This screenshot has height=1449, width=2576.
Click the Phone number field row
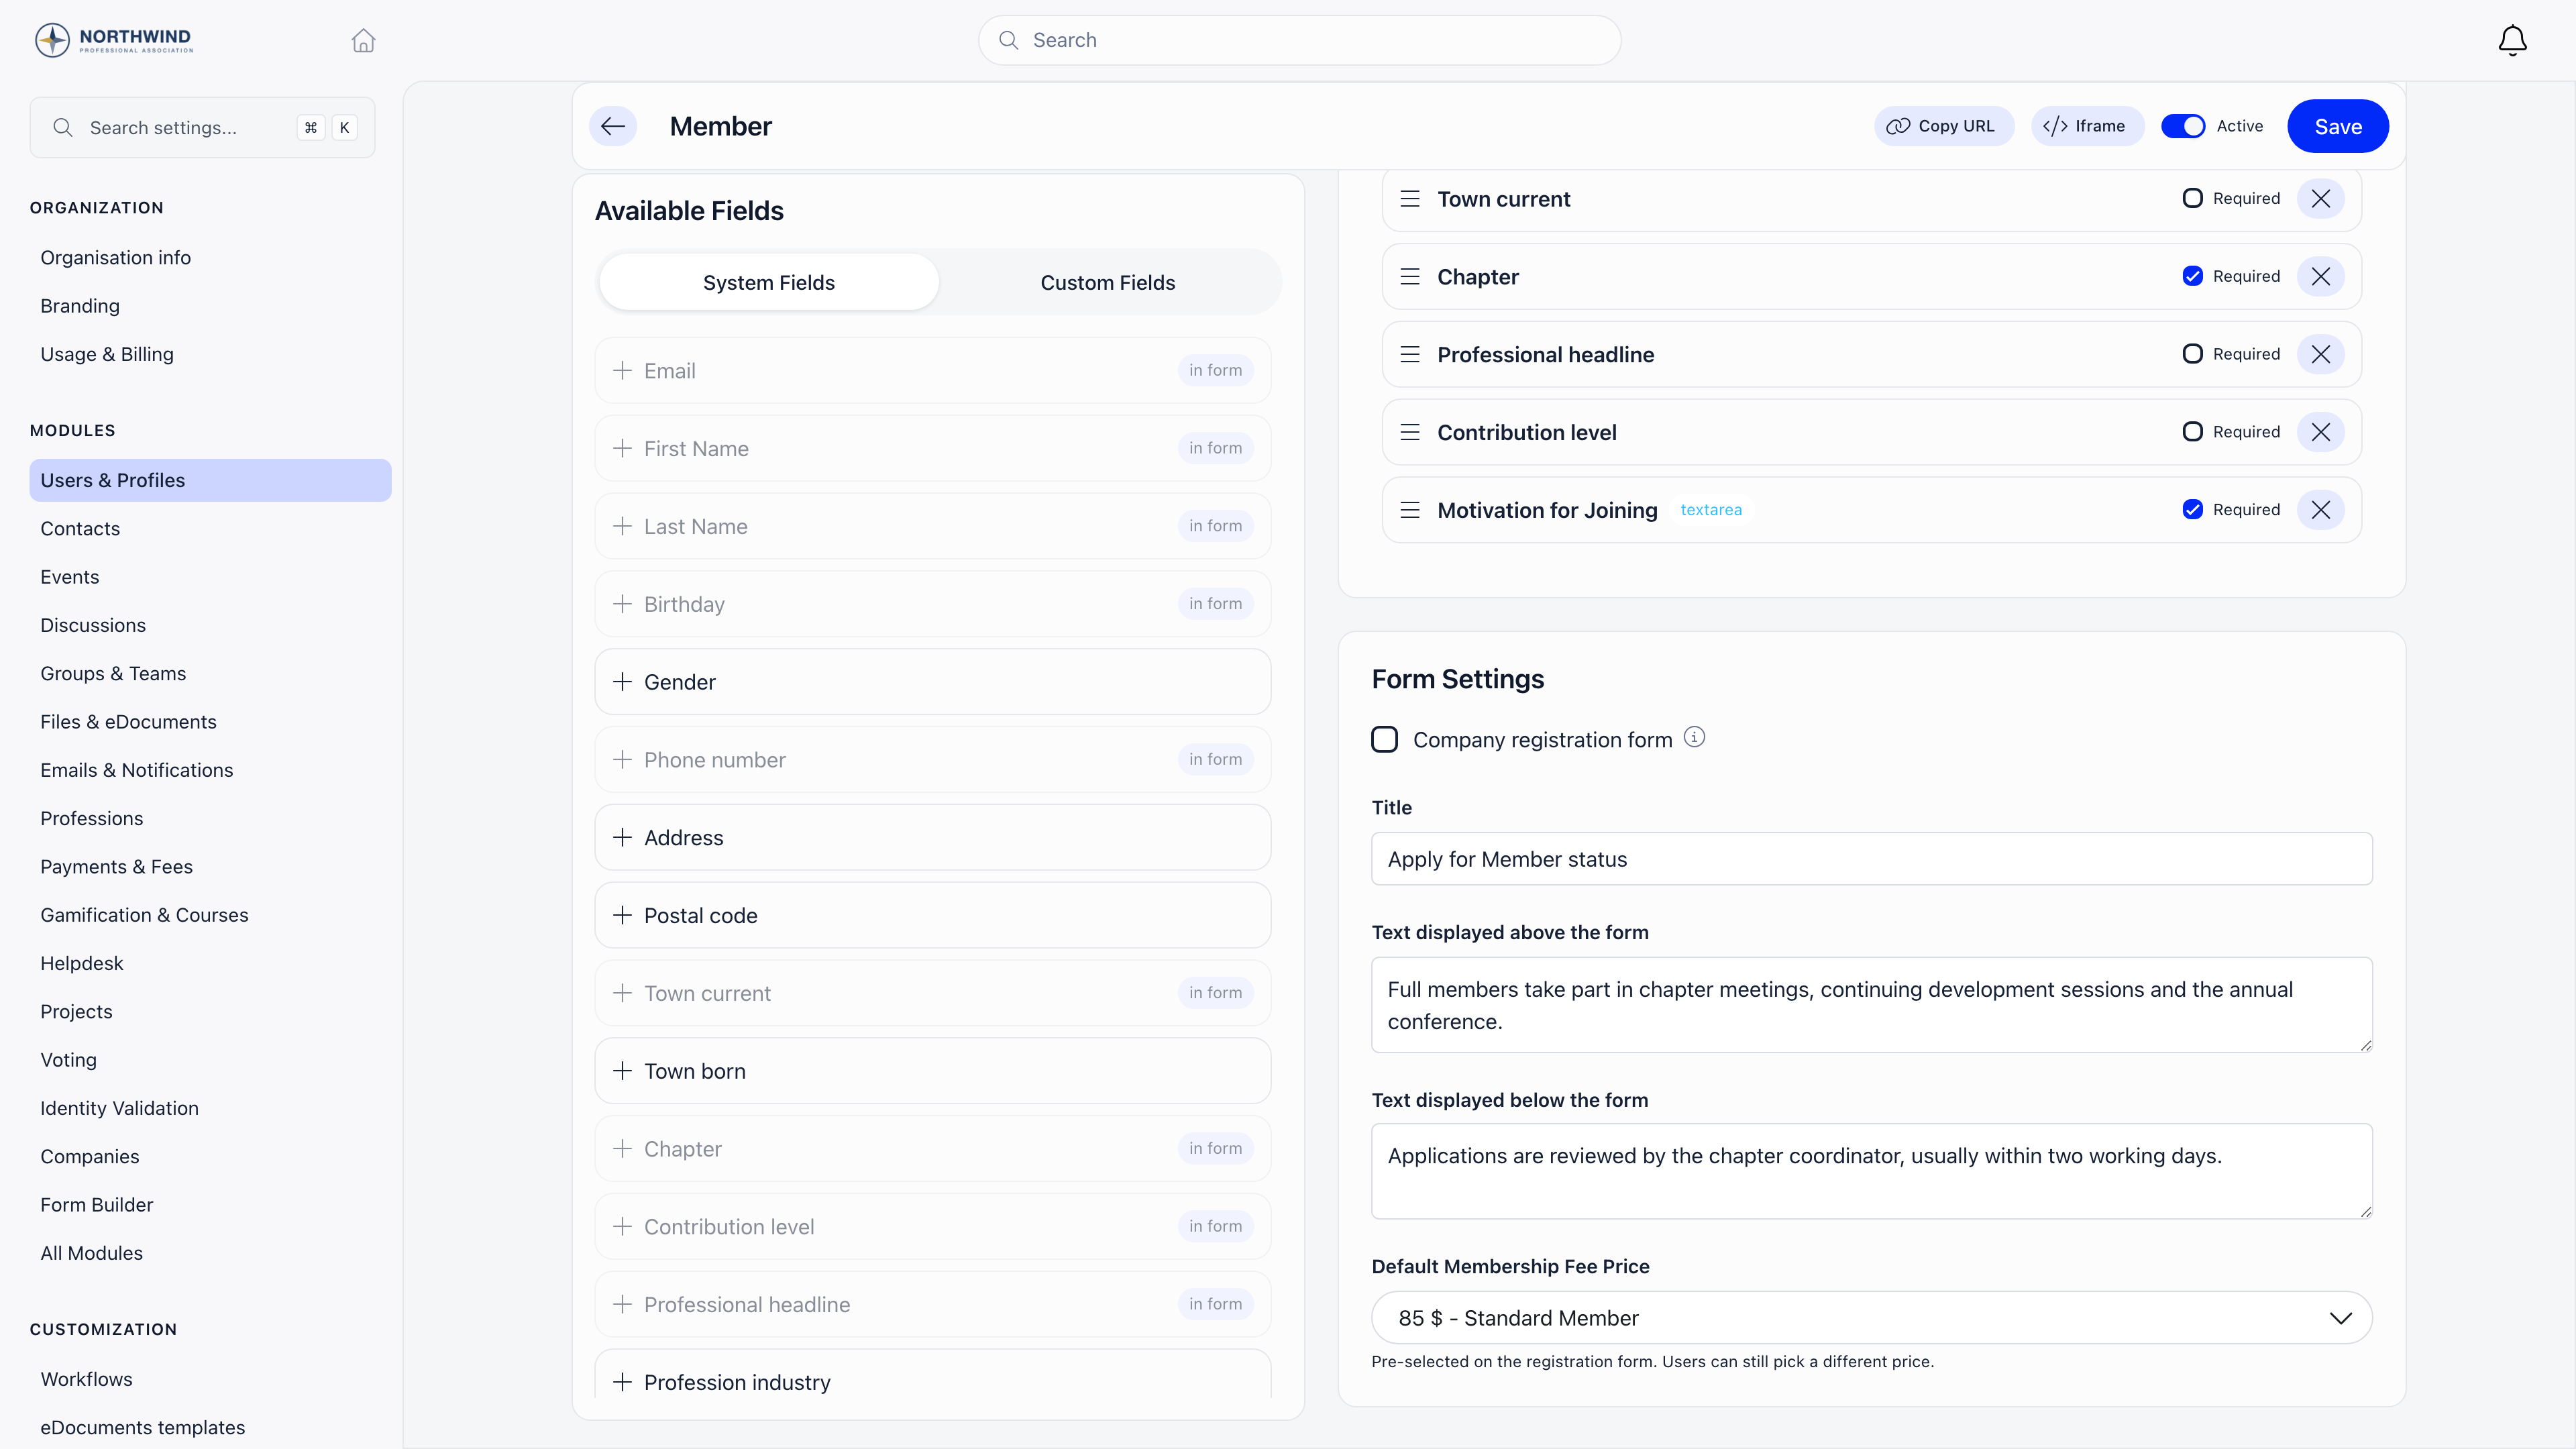point(932,760)
